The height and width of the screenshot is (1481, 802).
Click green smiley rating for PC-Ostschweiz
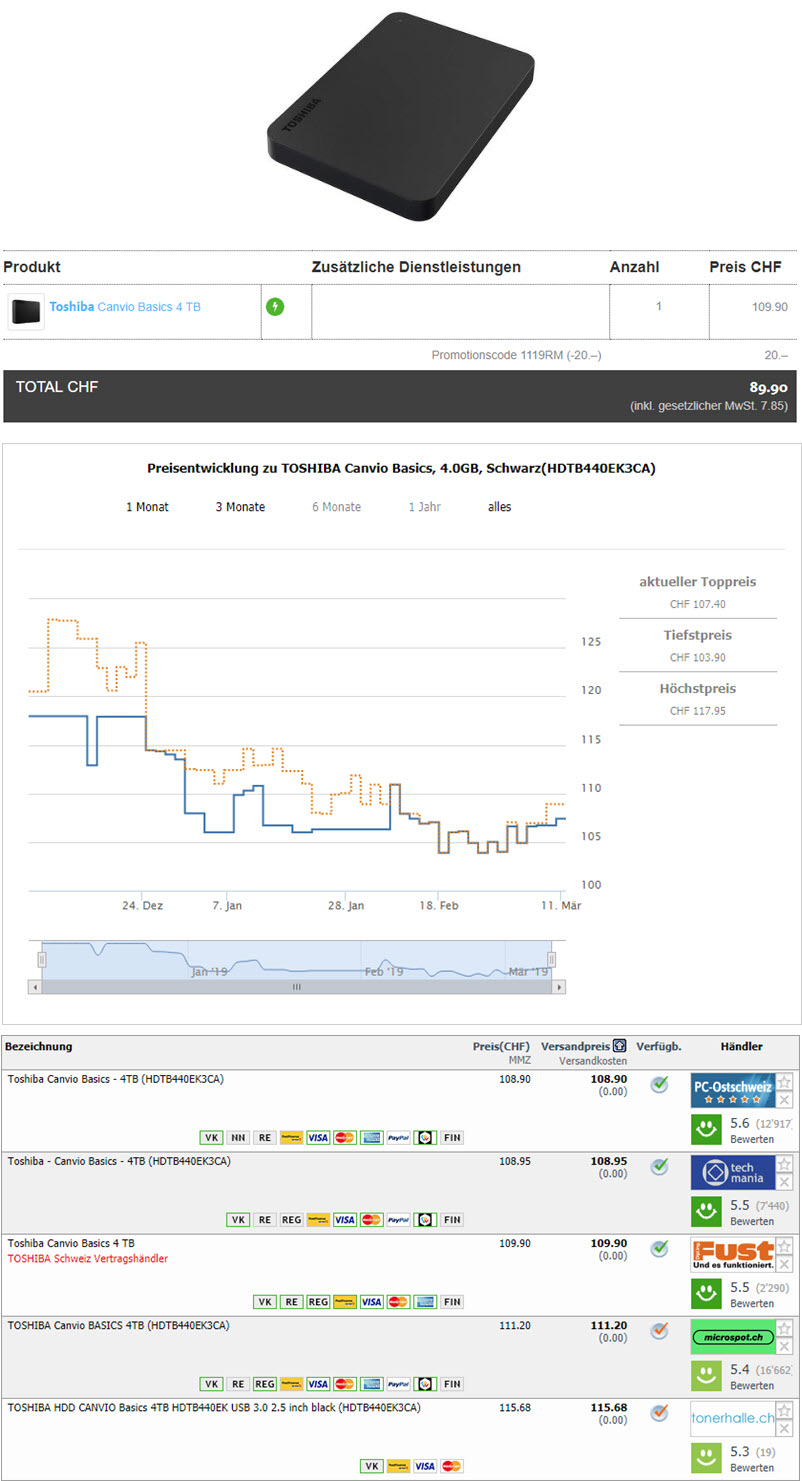pyautogui.click(x=707, y=1129)
